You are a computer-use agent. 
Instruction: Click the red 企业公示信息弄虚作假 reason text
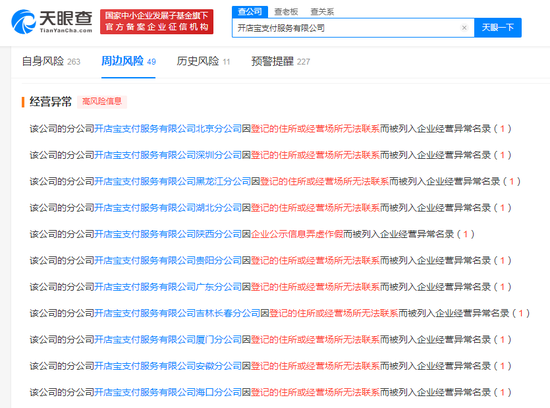pos(297,234)
